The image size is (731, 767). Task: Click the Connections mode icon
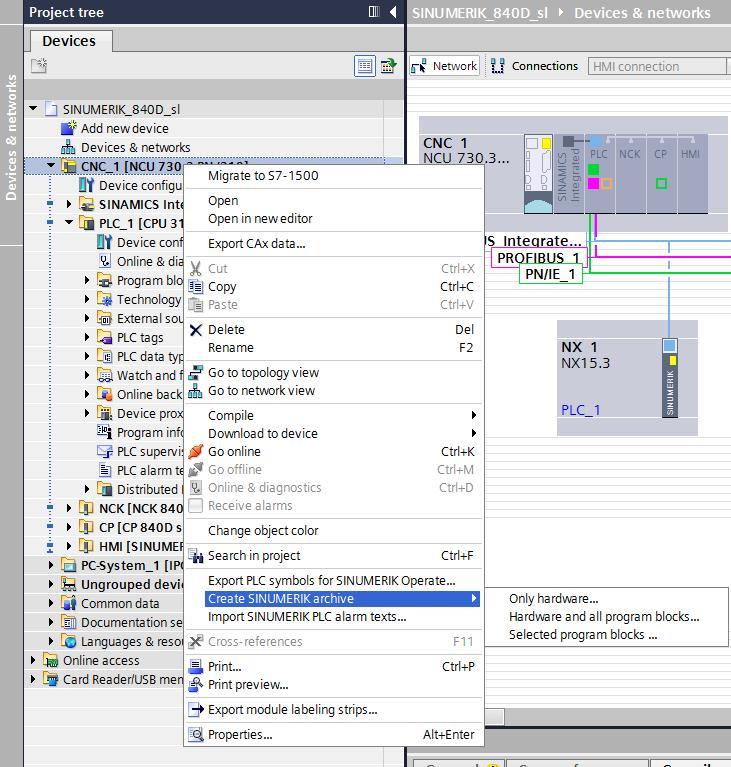pyautogui.click(x=498, y=66)
